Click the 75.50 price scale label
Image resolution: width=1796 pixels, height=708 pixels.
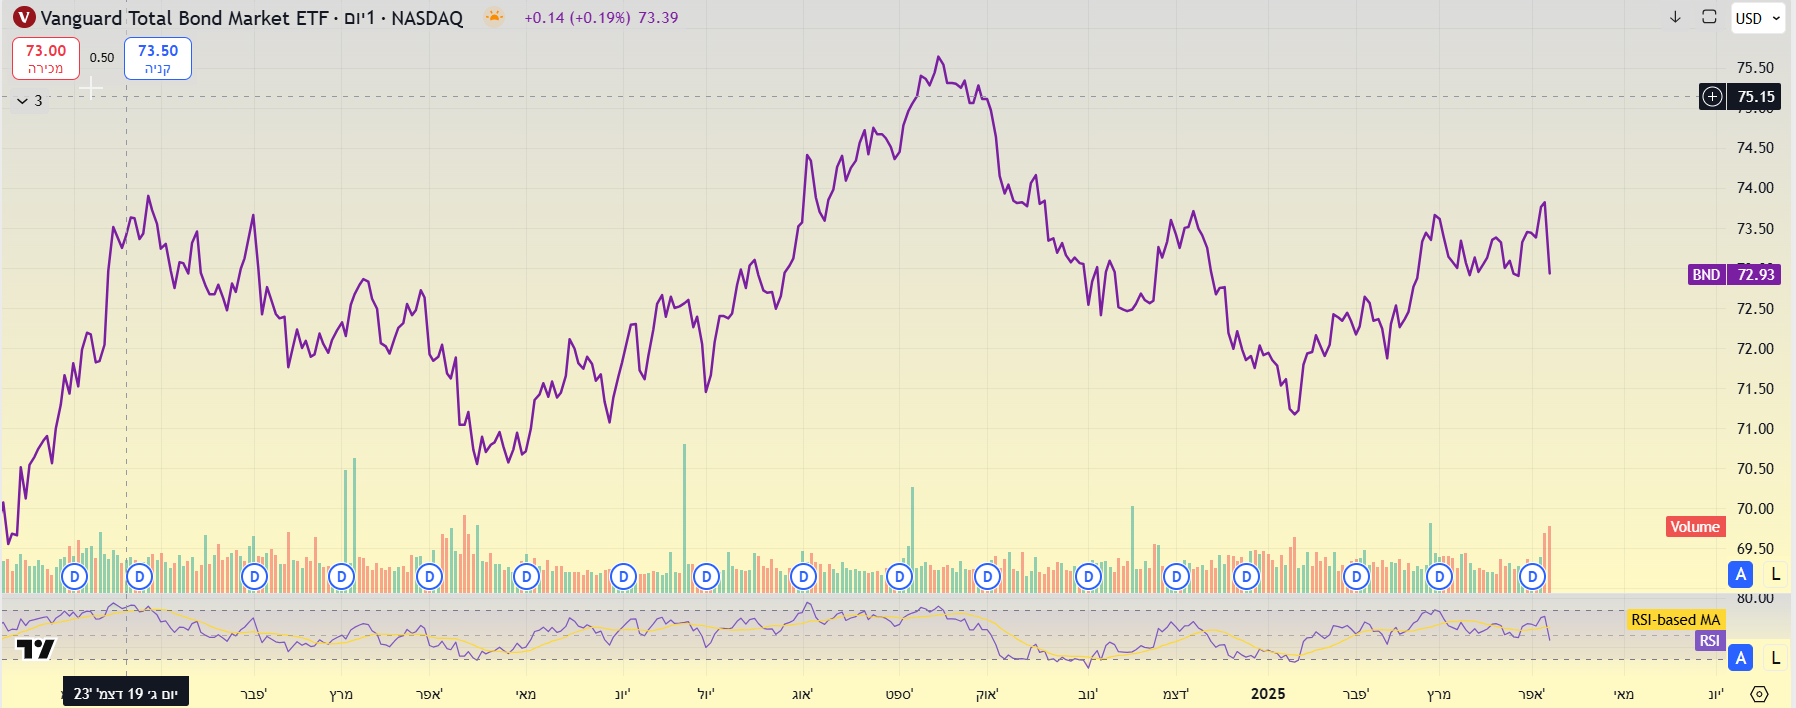point(1755,68)
